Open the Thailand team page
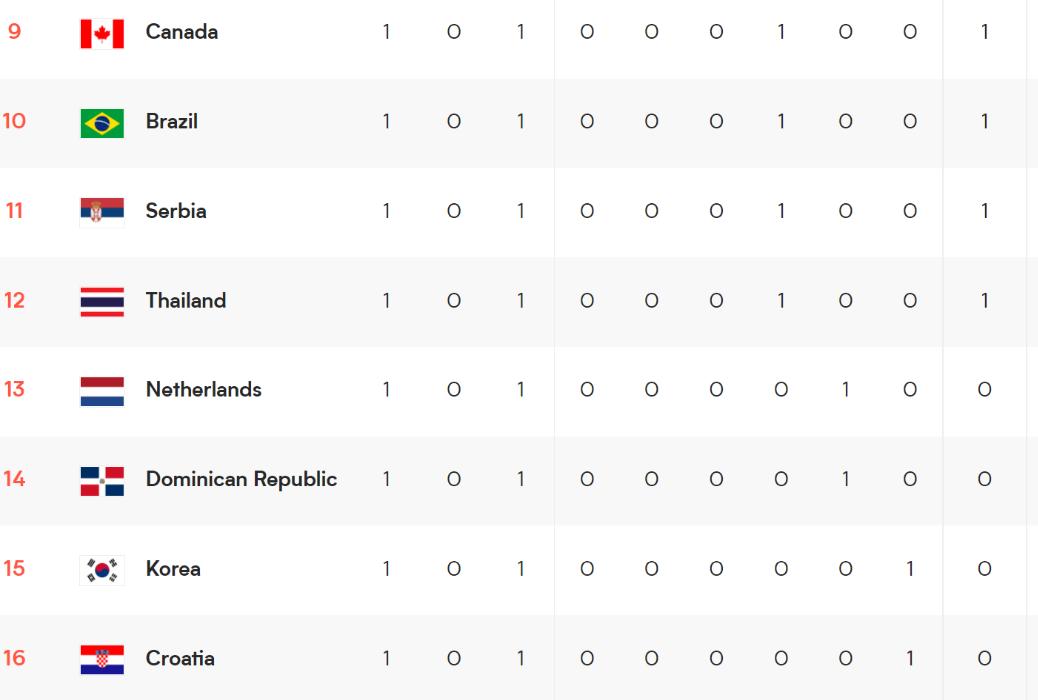The width and height of the screenshot is (1038, 700). pyautogui.click(x=186, y=300)
